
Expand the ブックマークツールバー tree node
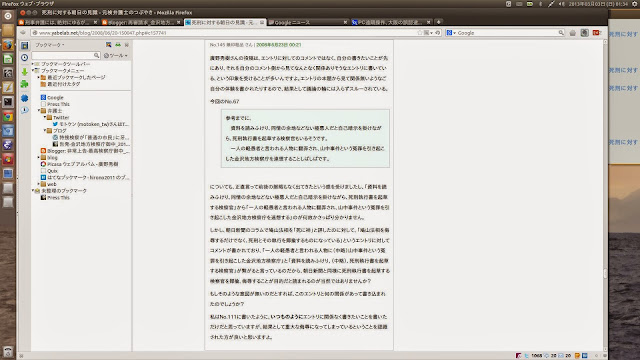click(x=33, y=64)
